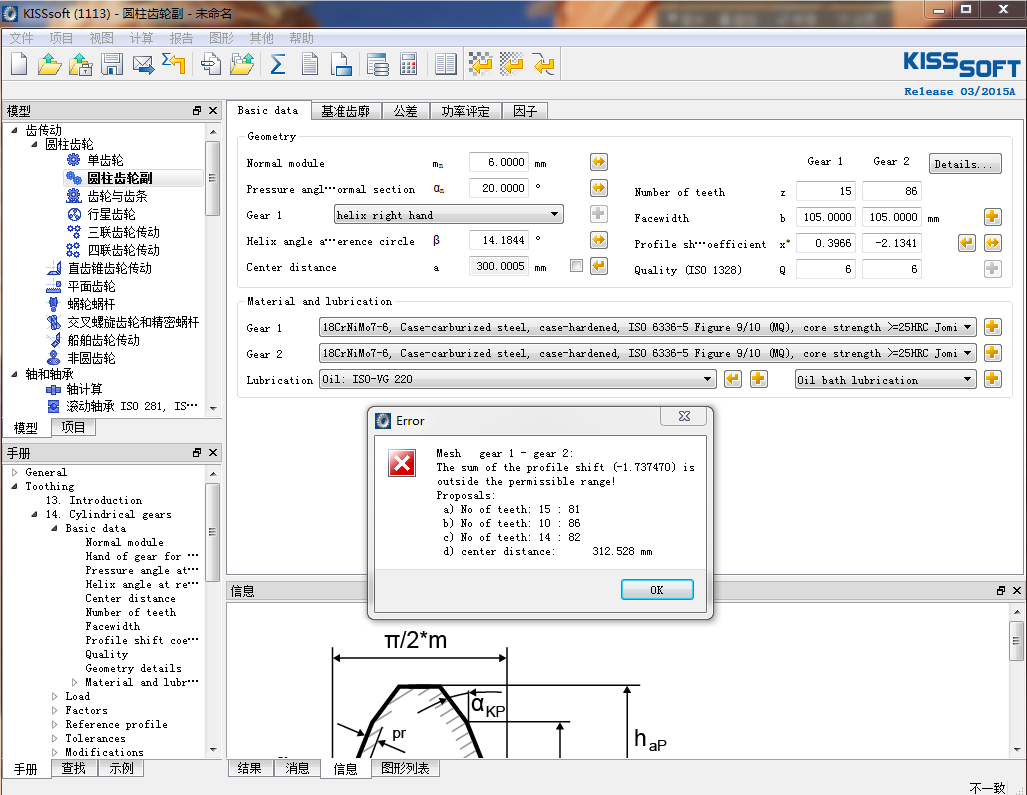Toggle the Center distance checkbox

coord(576,266)
